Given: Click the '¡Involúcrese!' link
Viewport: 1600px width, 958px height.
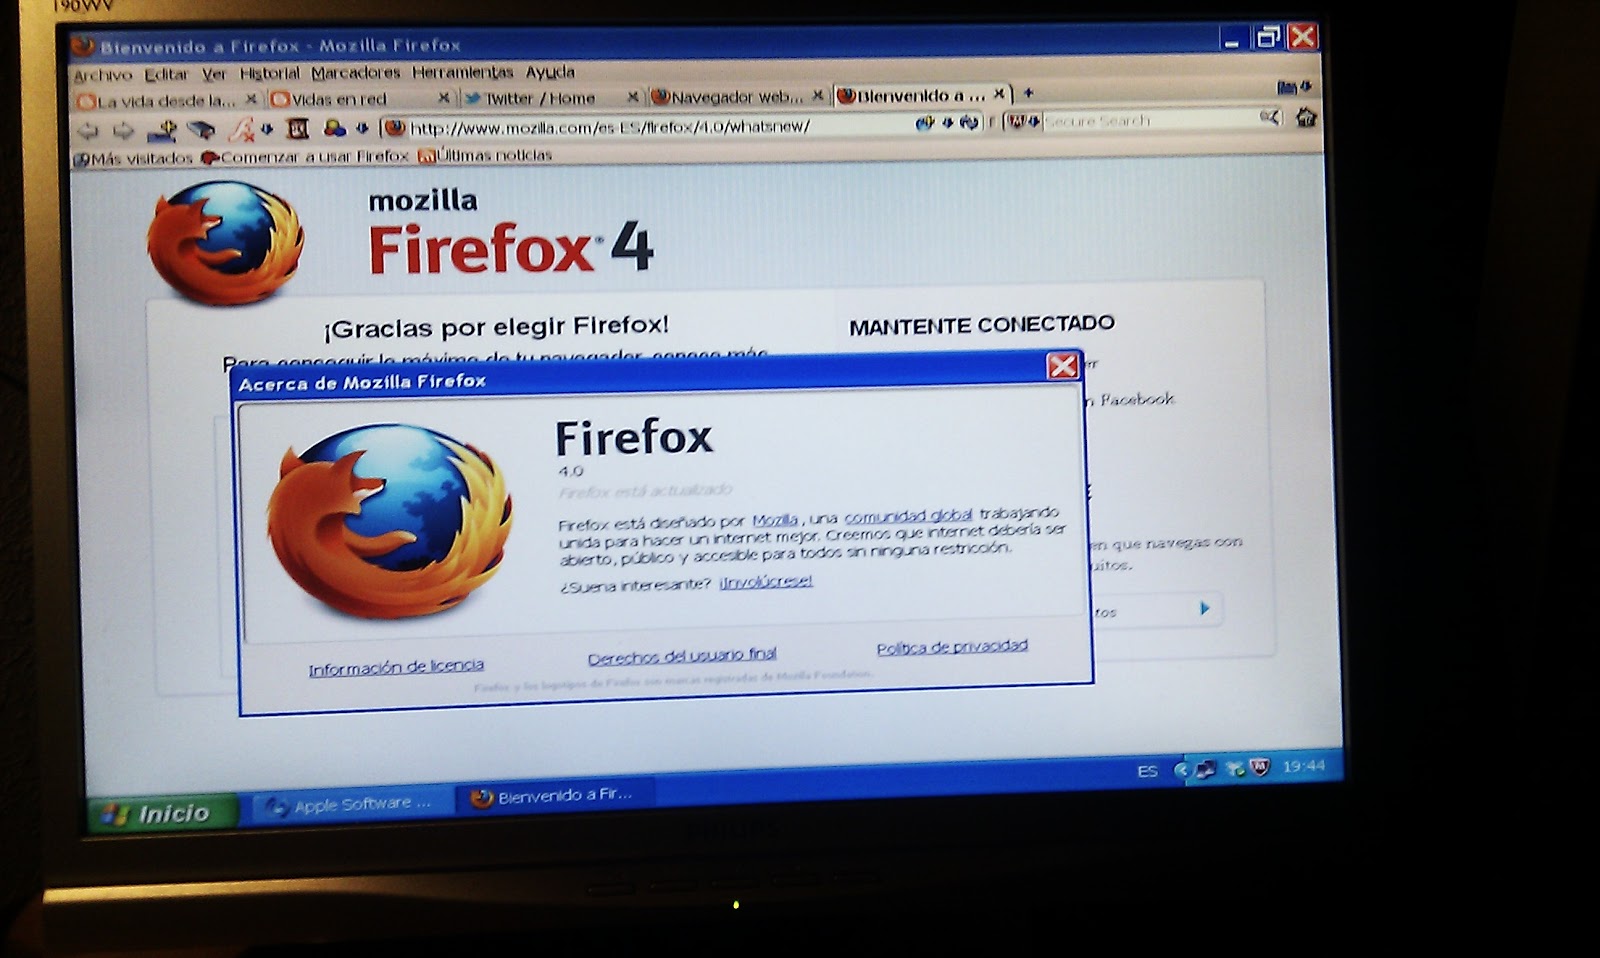Looking at the screenshot, I should coord(766,581).
